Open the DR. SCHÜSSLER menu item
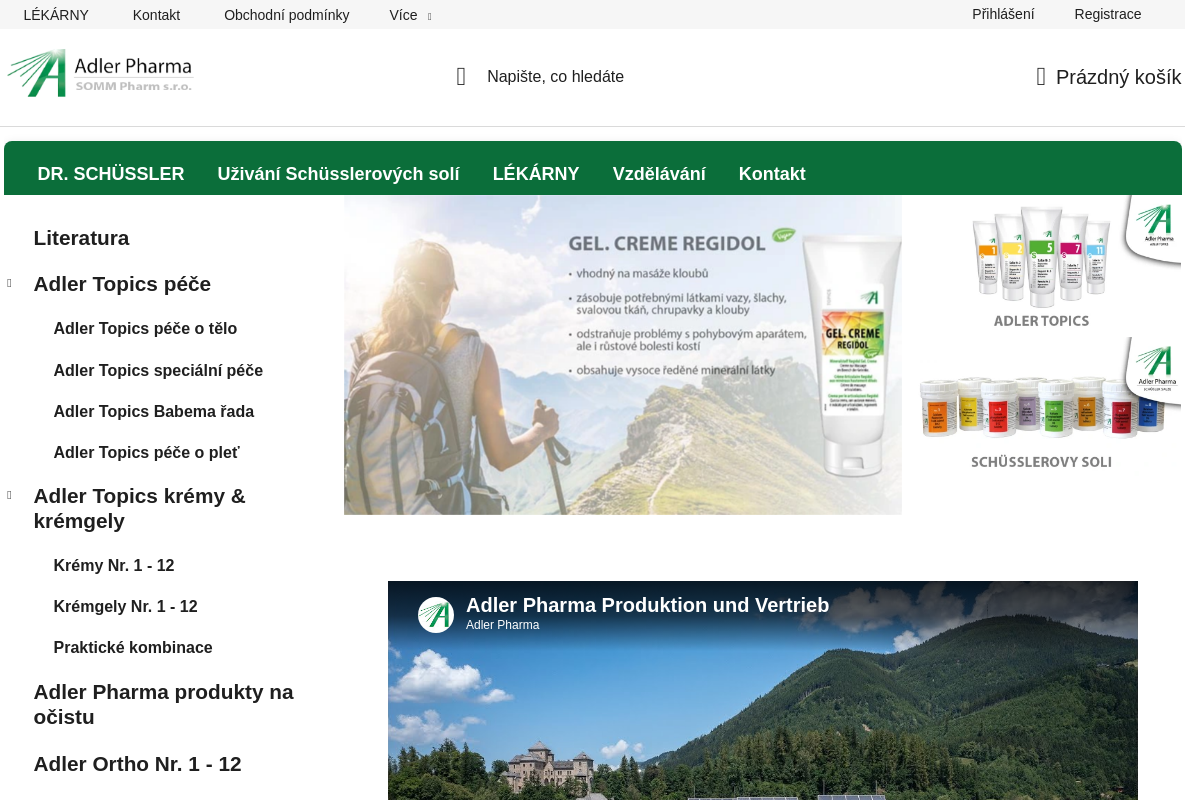 coord(111,174)
